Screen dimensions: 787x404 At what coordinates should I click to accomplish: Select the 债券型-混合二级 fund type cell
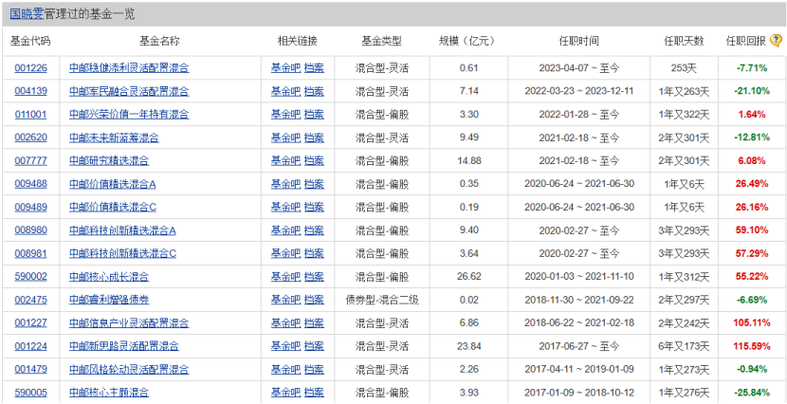coord(382,300)
